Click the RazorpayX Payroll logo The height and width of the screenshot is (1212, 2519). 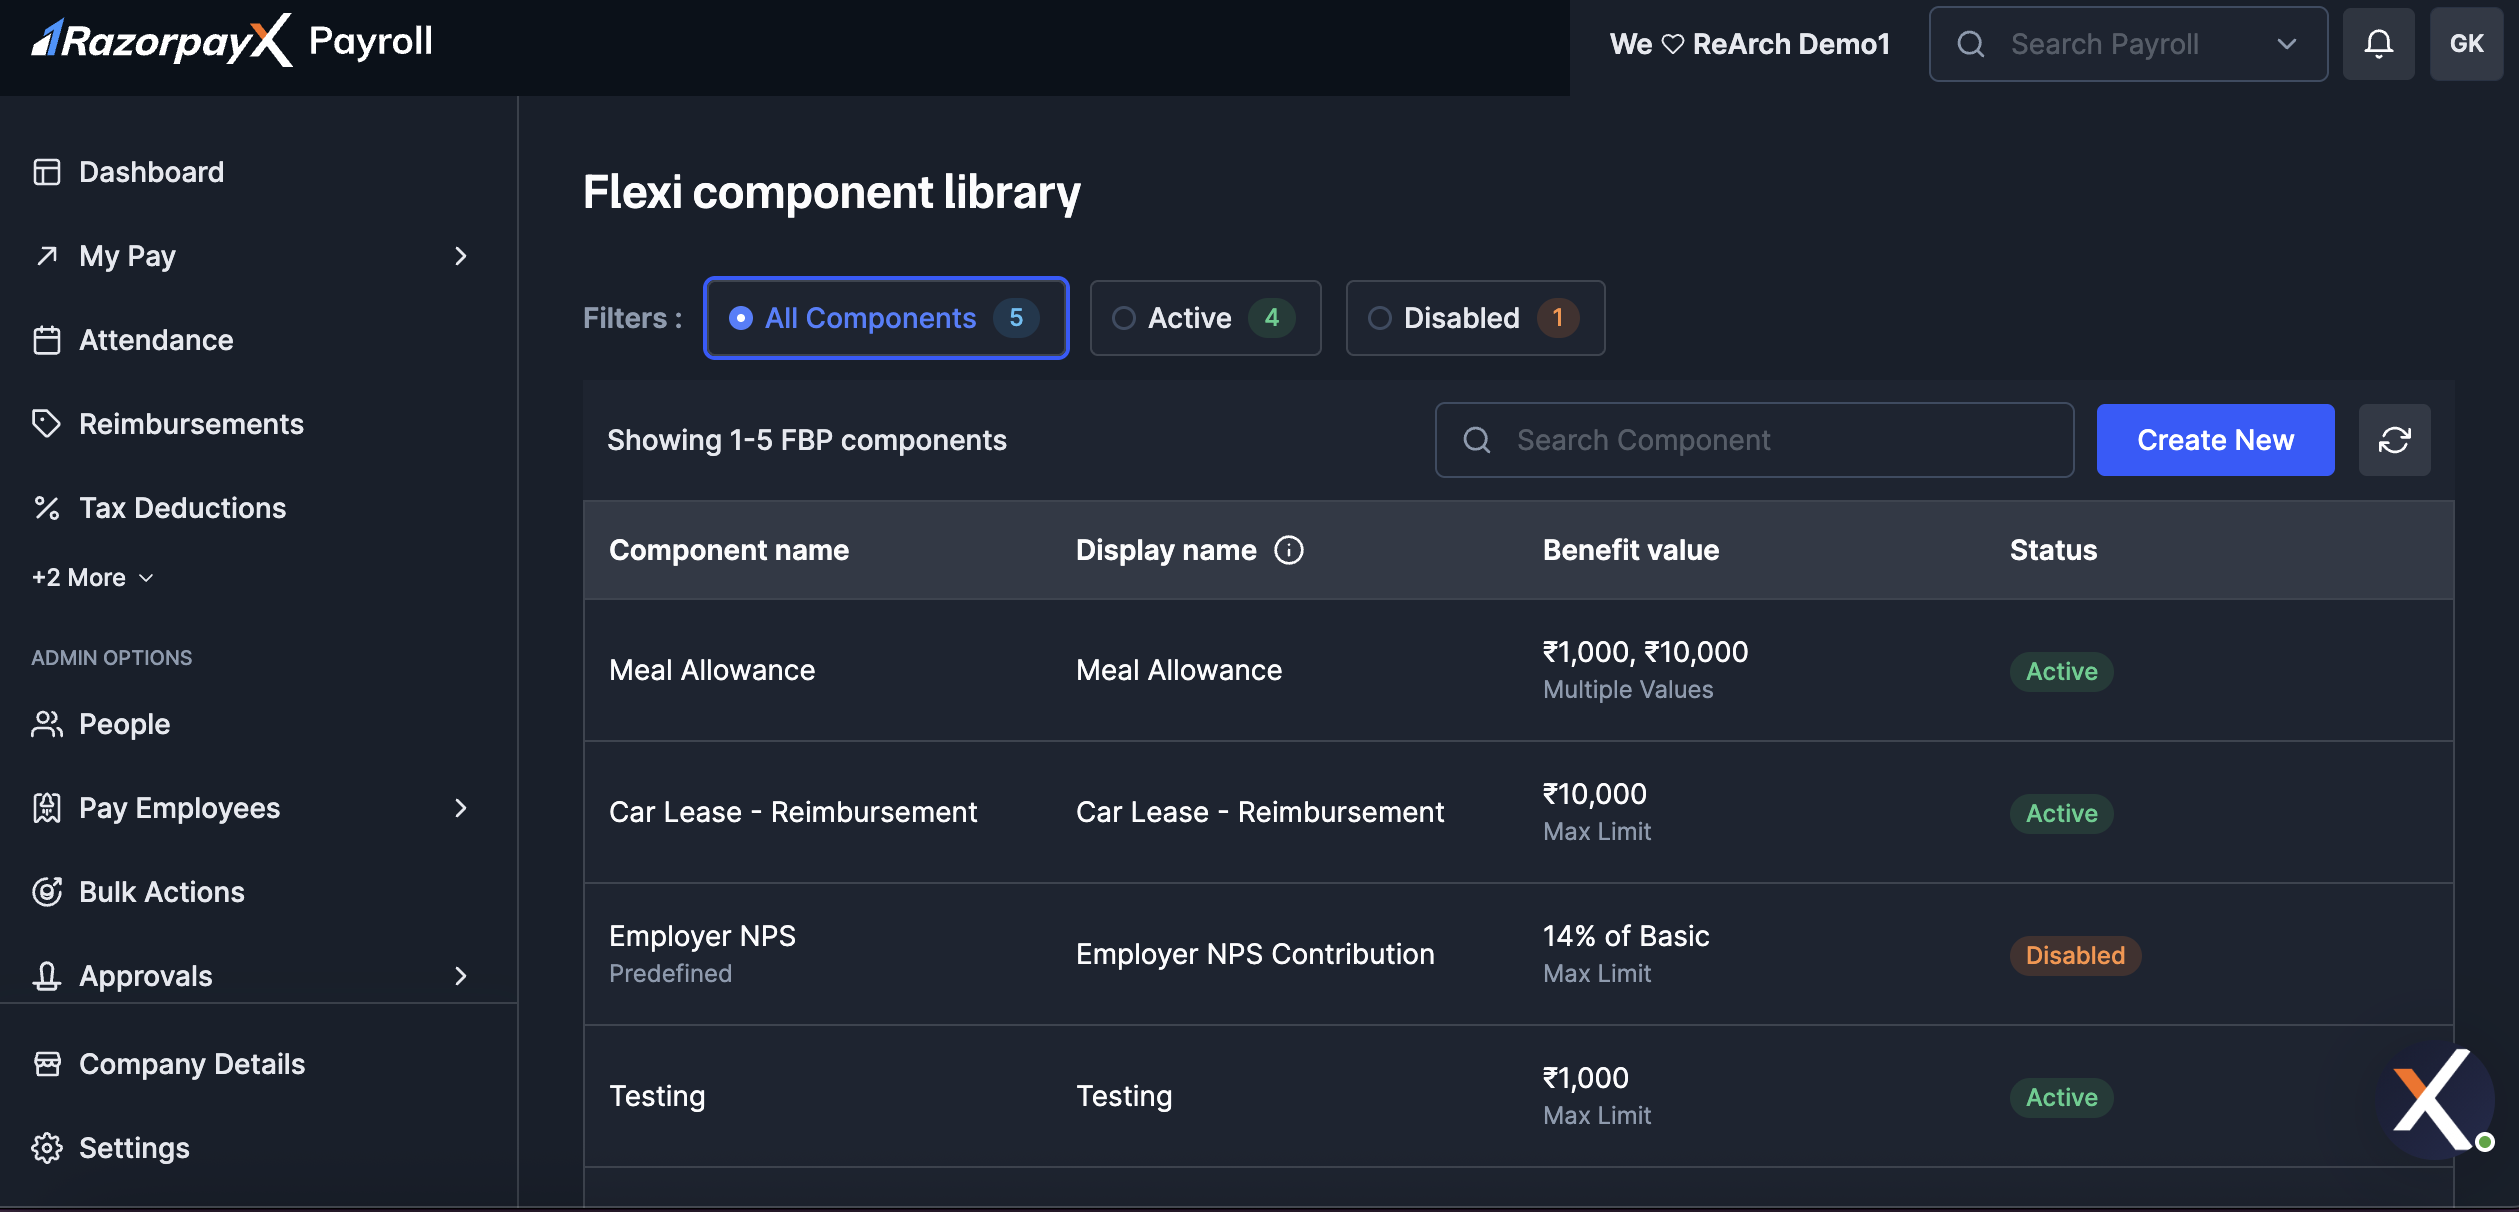[232, 41]
